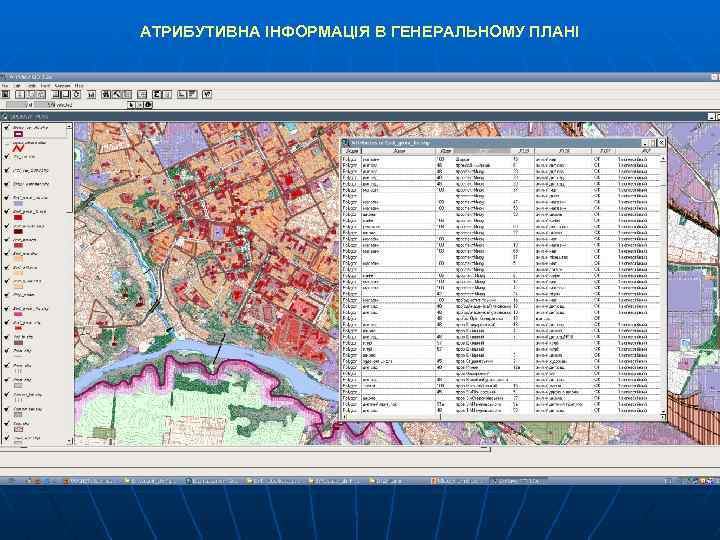Screen dimensions: 720x540
Task: Open the Query Builder hammer button
Action: coord(117,94)
